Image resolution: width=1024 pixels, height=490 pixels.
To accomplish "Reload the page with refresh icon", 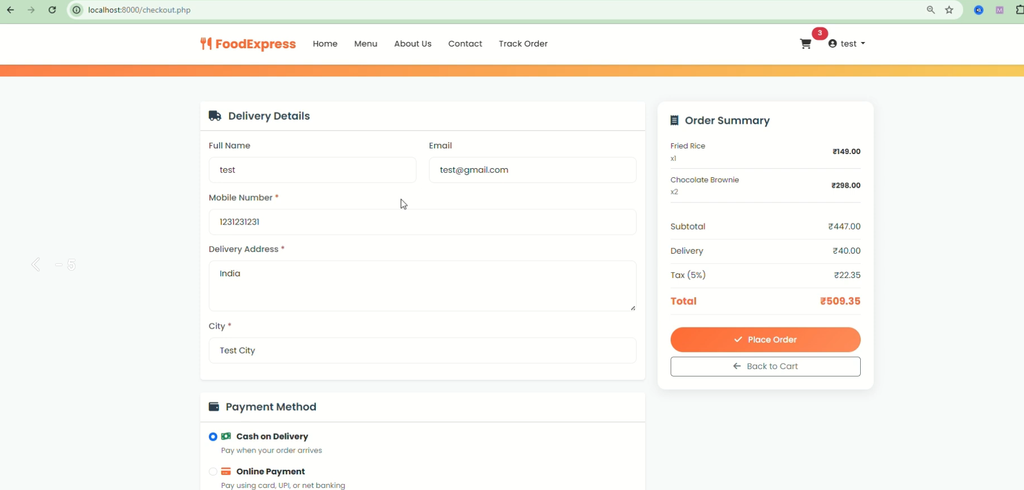I will (52, 10).
